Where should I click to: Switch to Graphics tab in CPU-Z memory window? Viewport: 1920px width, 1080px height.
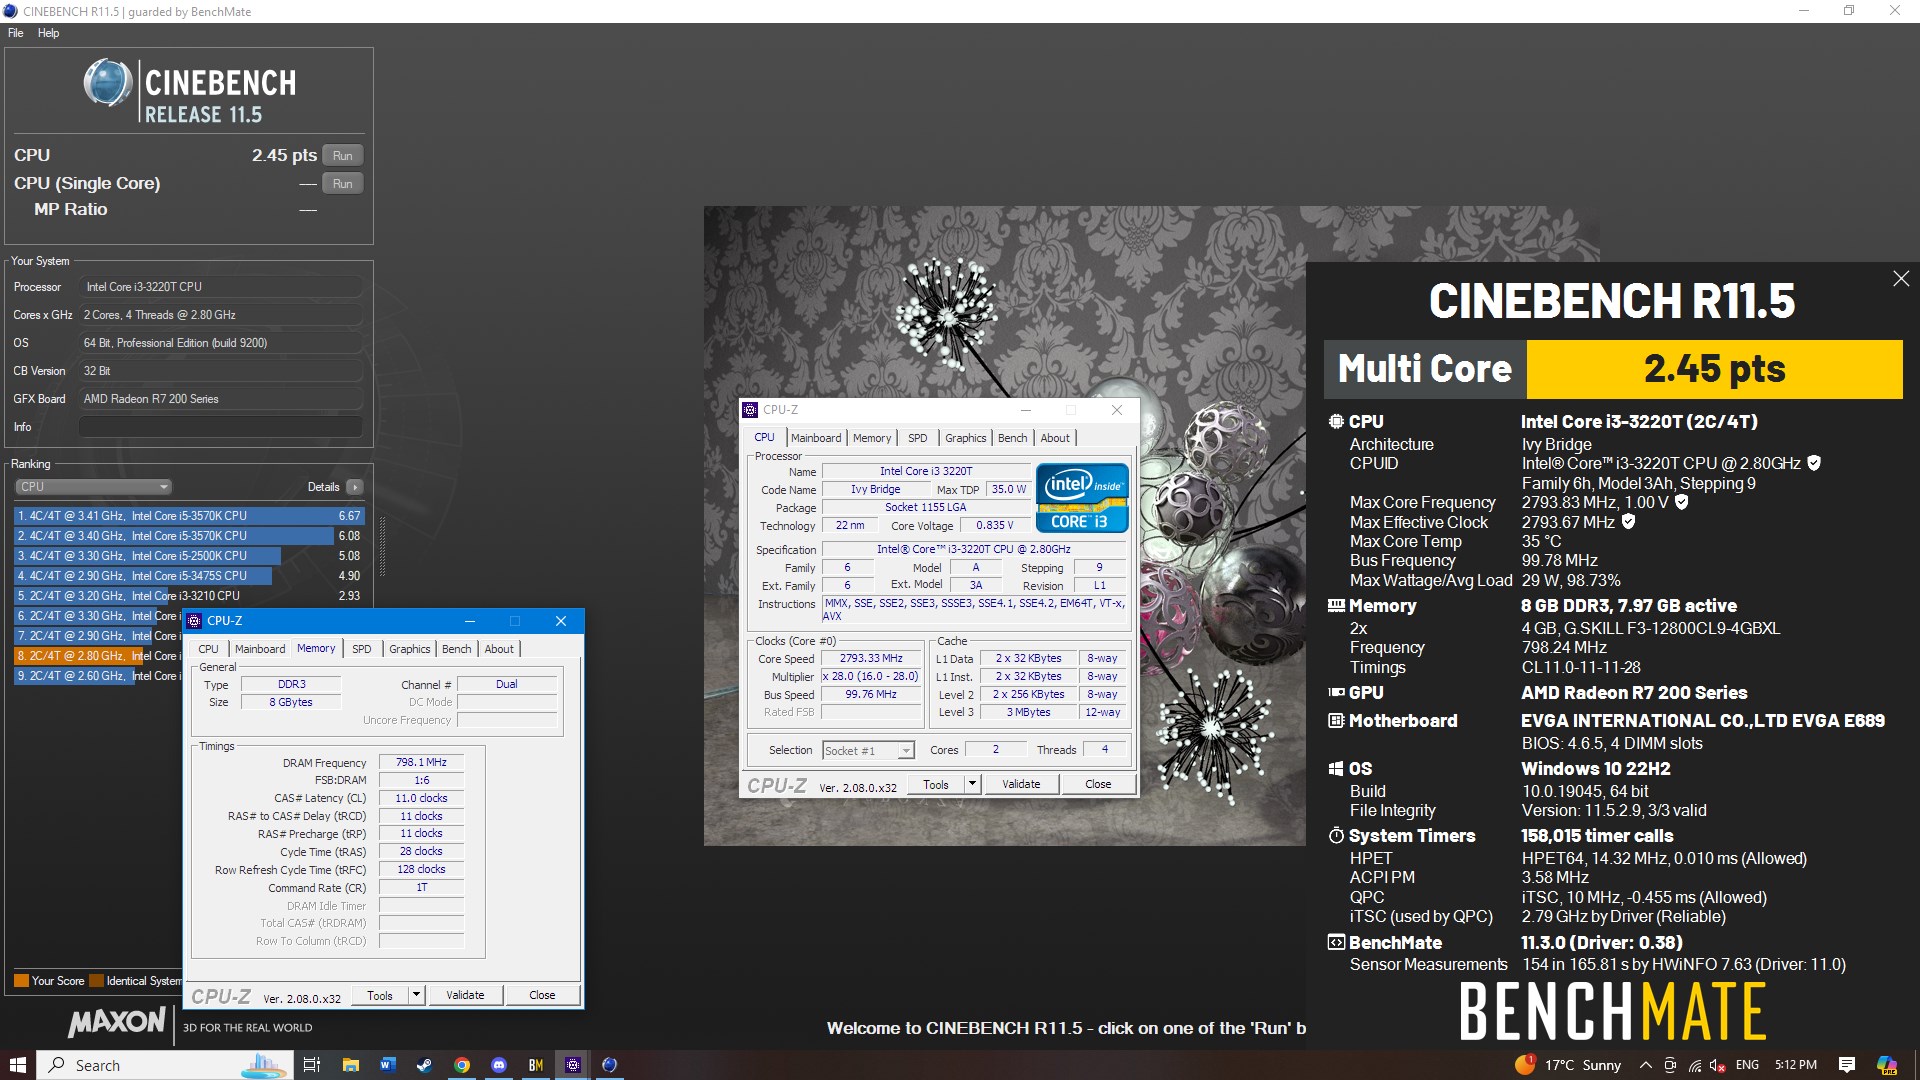pyautogui.click(x=410, y=649)
